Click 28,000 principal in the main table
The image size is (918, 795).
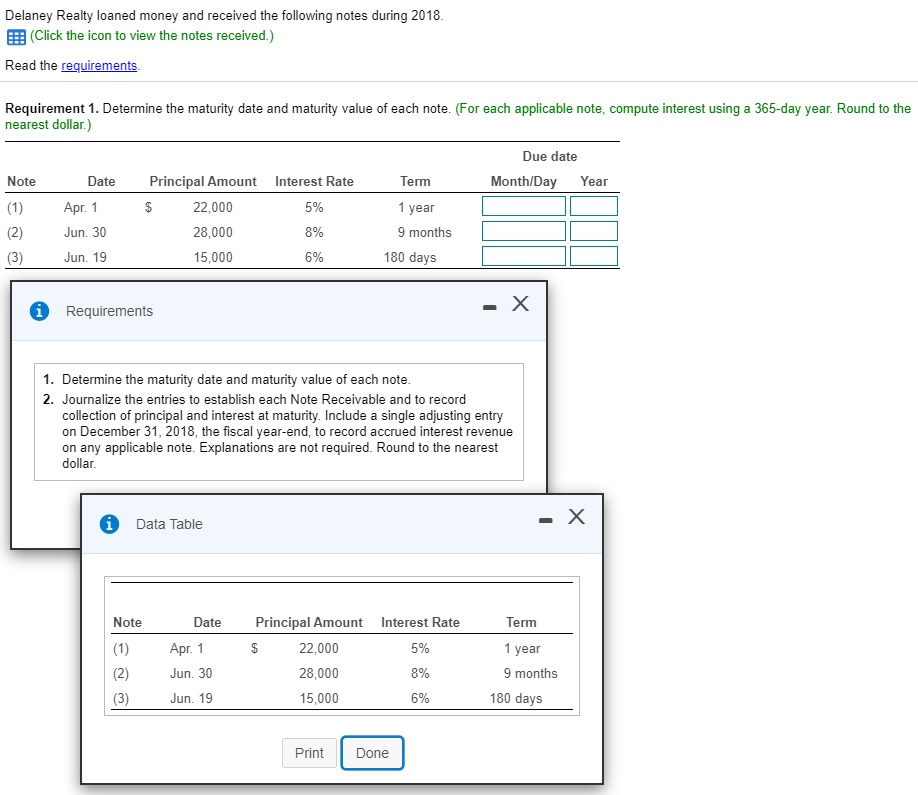(x=213, y=232)
